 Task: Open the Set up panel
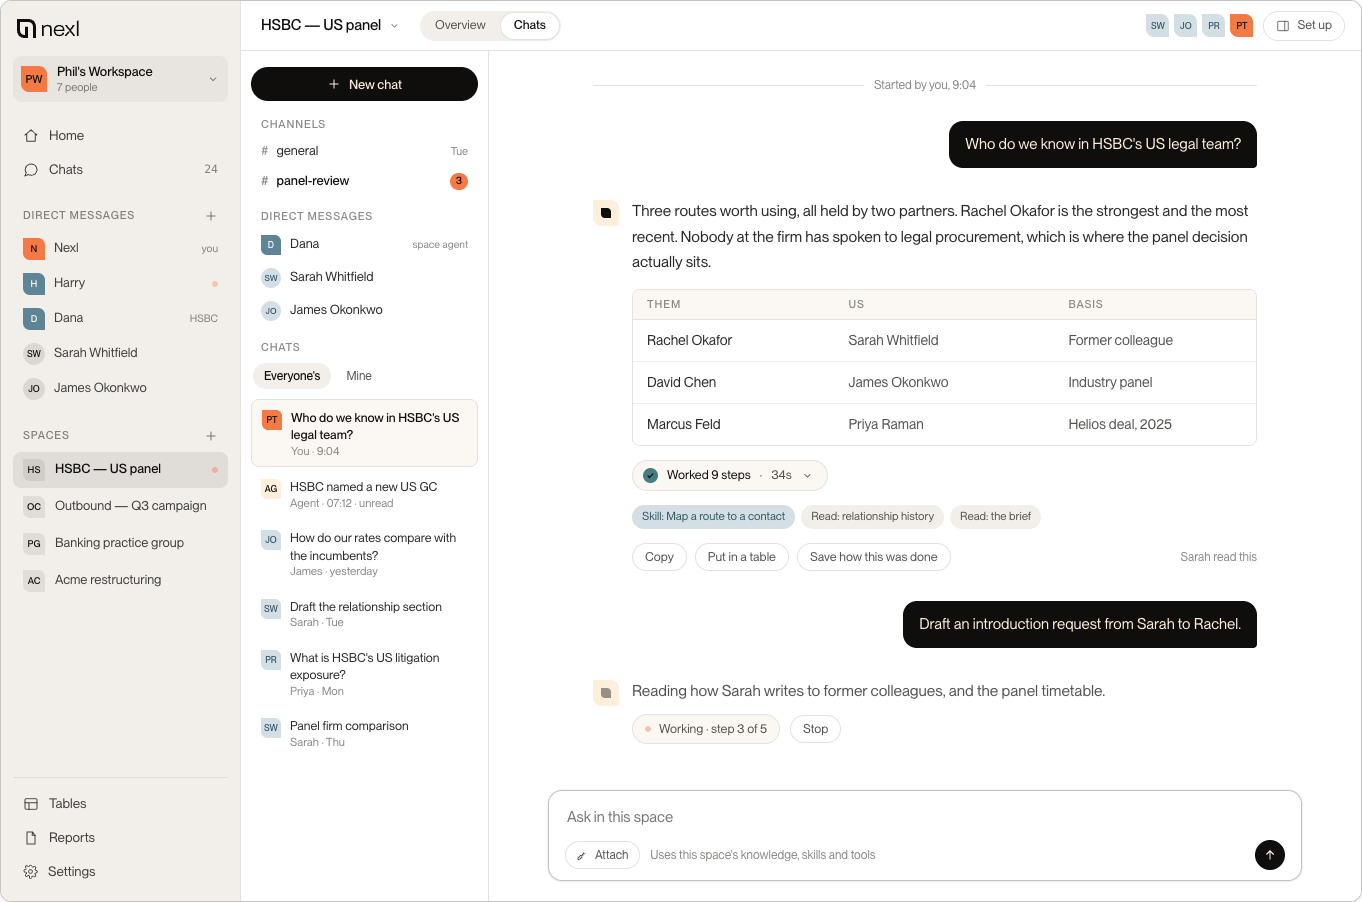coord(1304,26)
